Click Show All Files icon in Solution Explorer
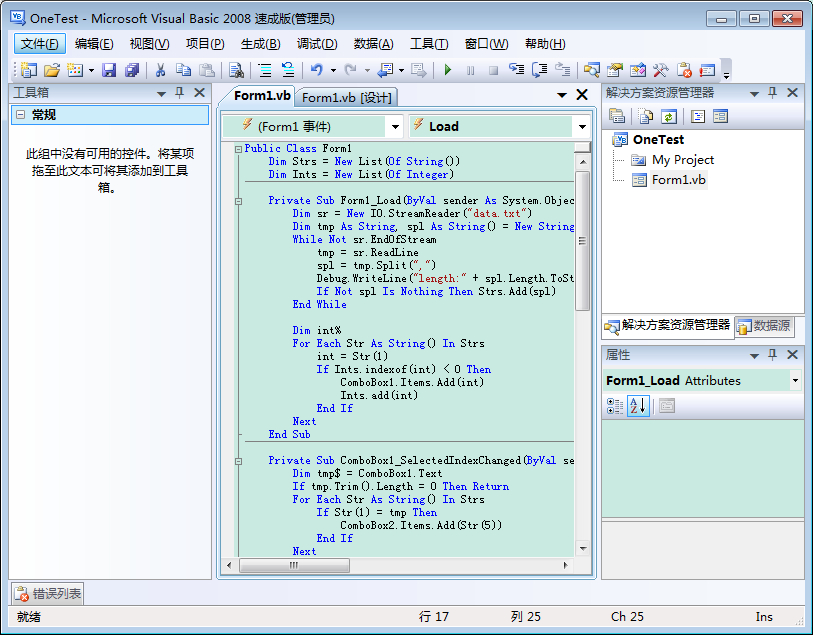813x635 pixels. pos(643,116)
